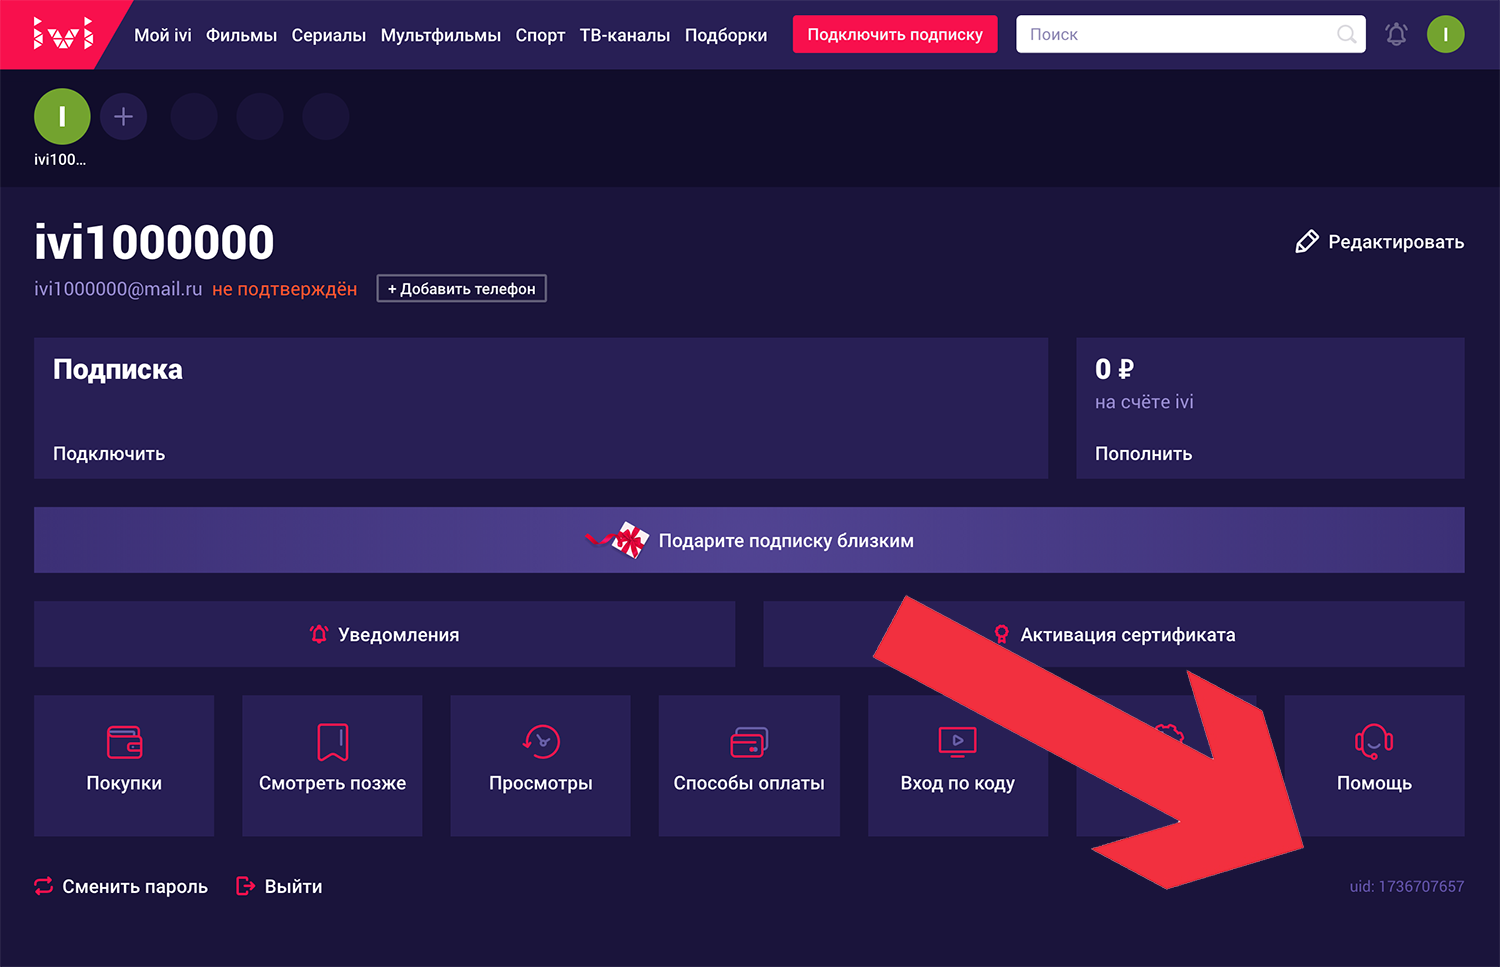Open Просмотры history tile
Viewport: 1500px width, 967px height.
pos(540,765)
